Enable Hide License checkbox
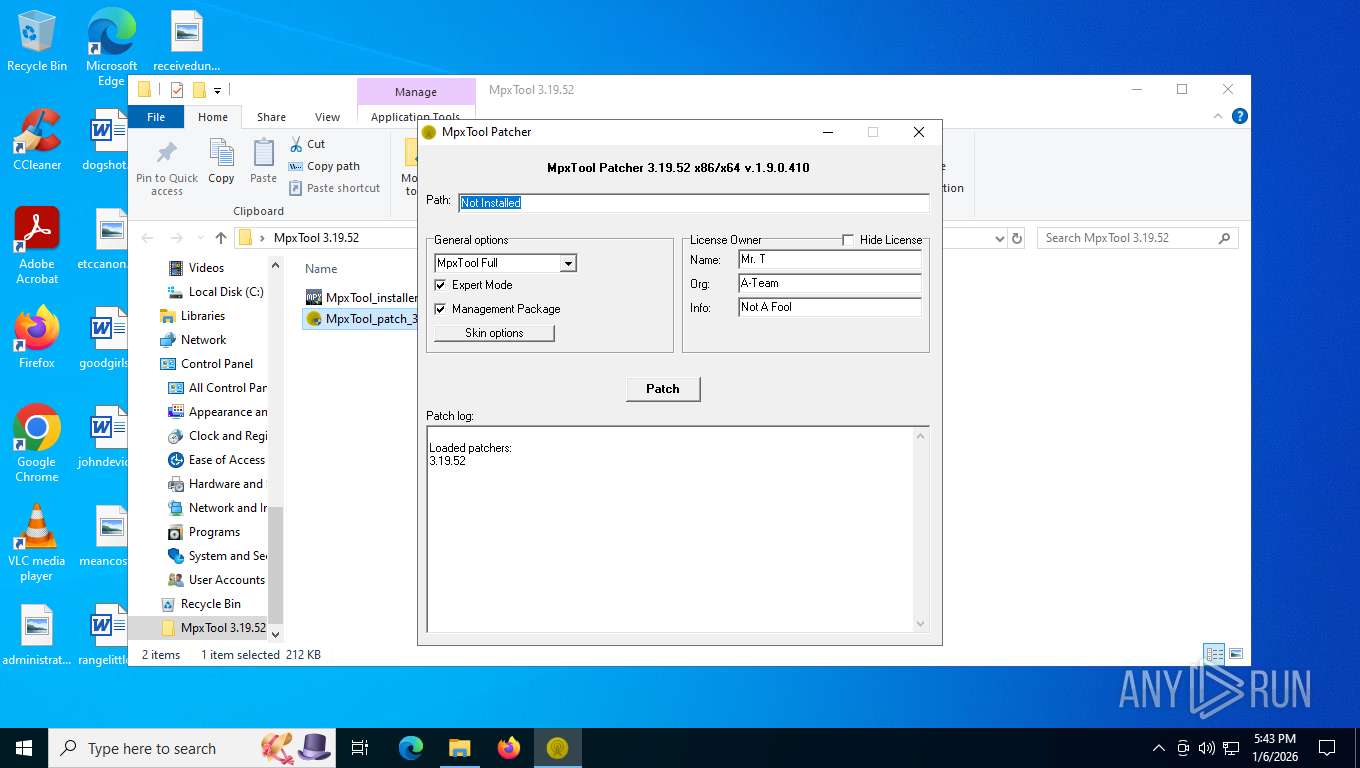1360x768 pixels. (848, 240)
